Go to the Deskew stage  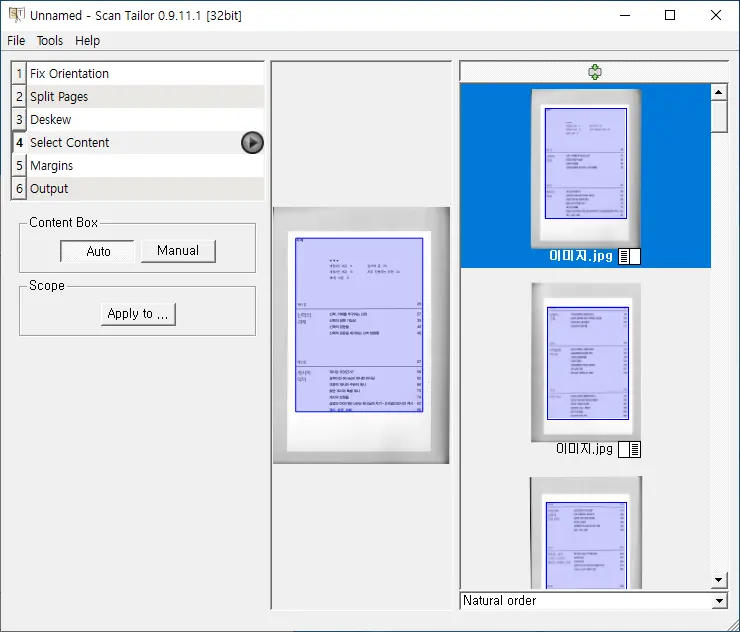51,120
